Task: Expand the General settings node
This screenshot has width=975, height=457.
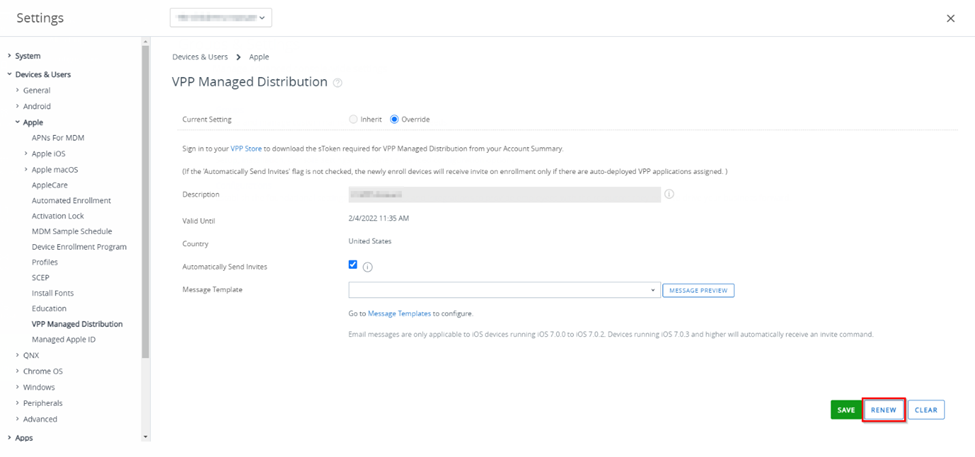Action: 17,90
